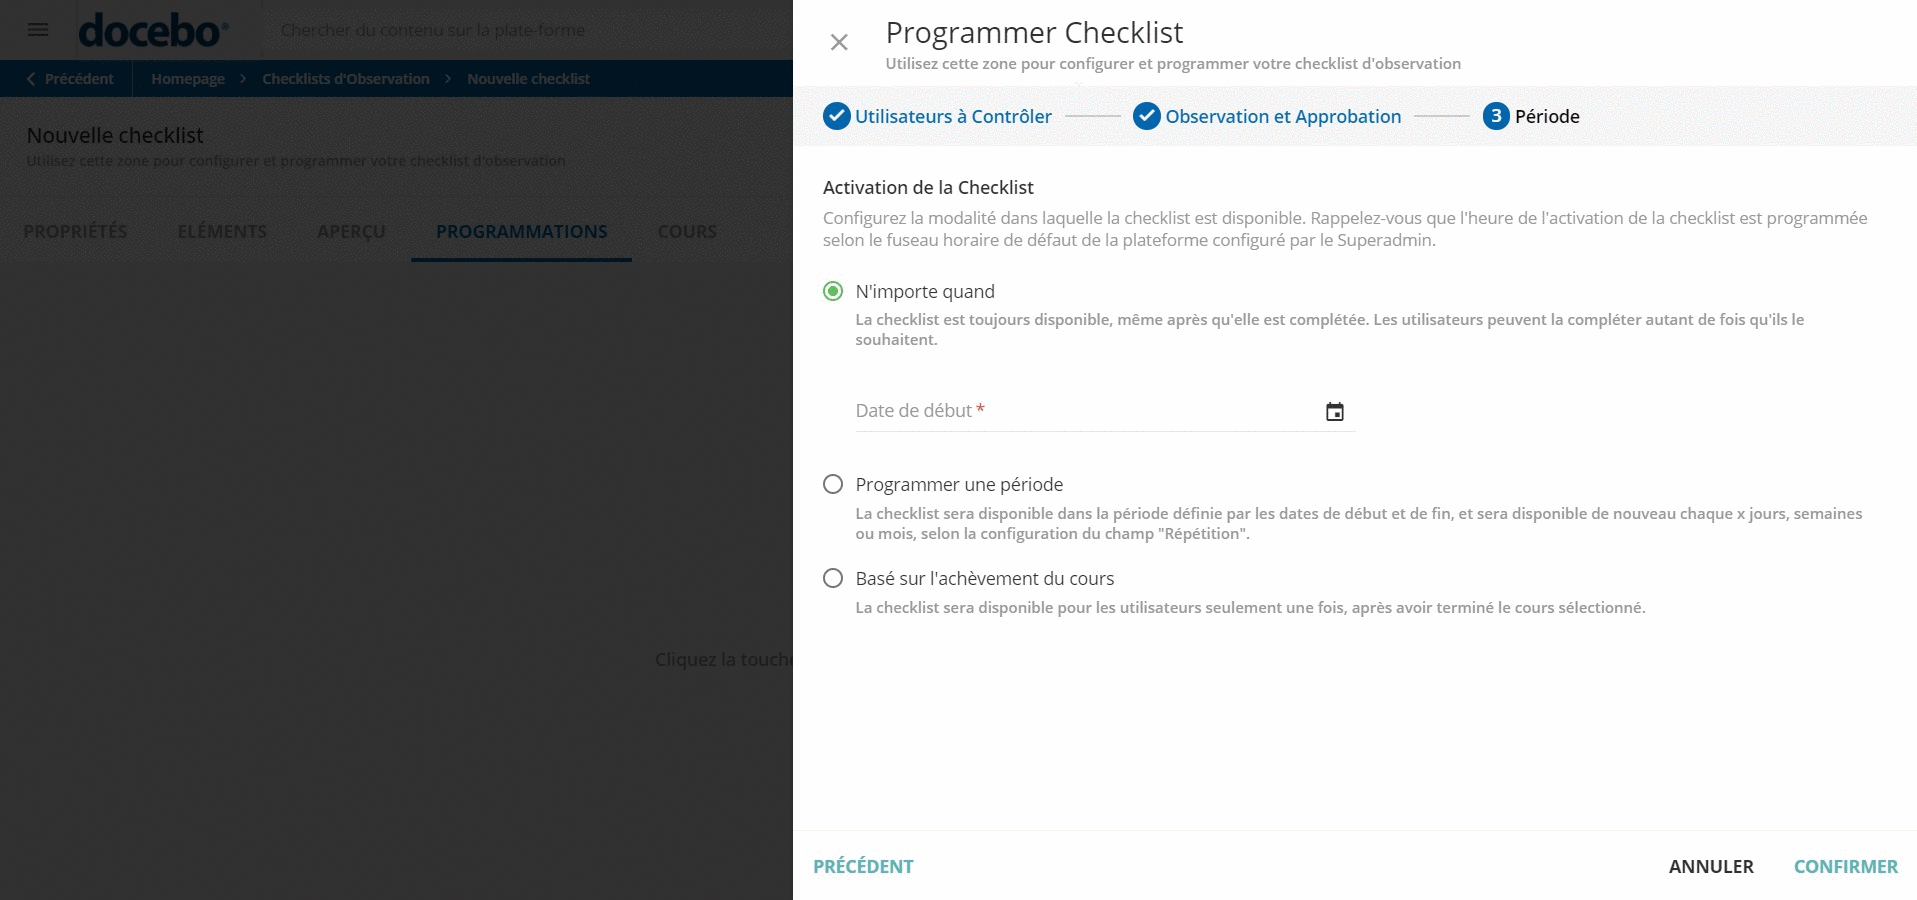Image resolution: width=1917 pixels, height=900 pixels.
Task: Select the step 3 Période indicator
Action: coord(1496,116)
